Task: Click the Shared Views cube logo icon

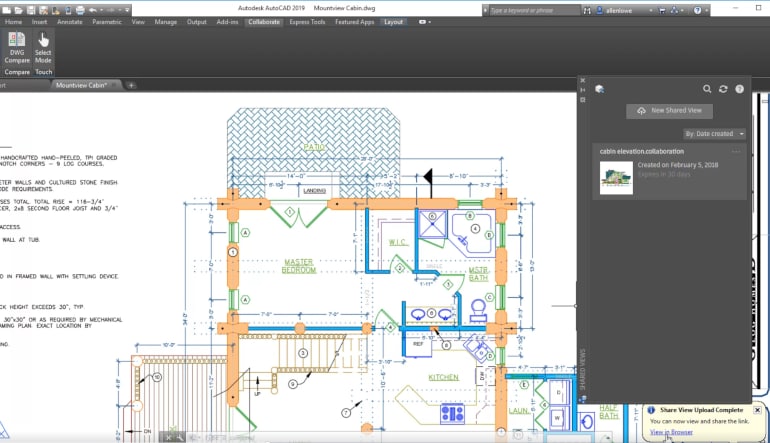Action: (599, 89)
